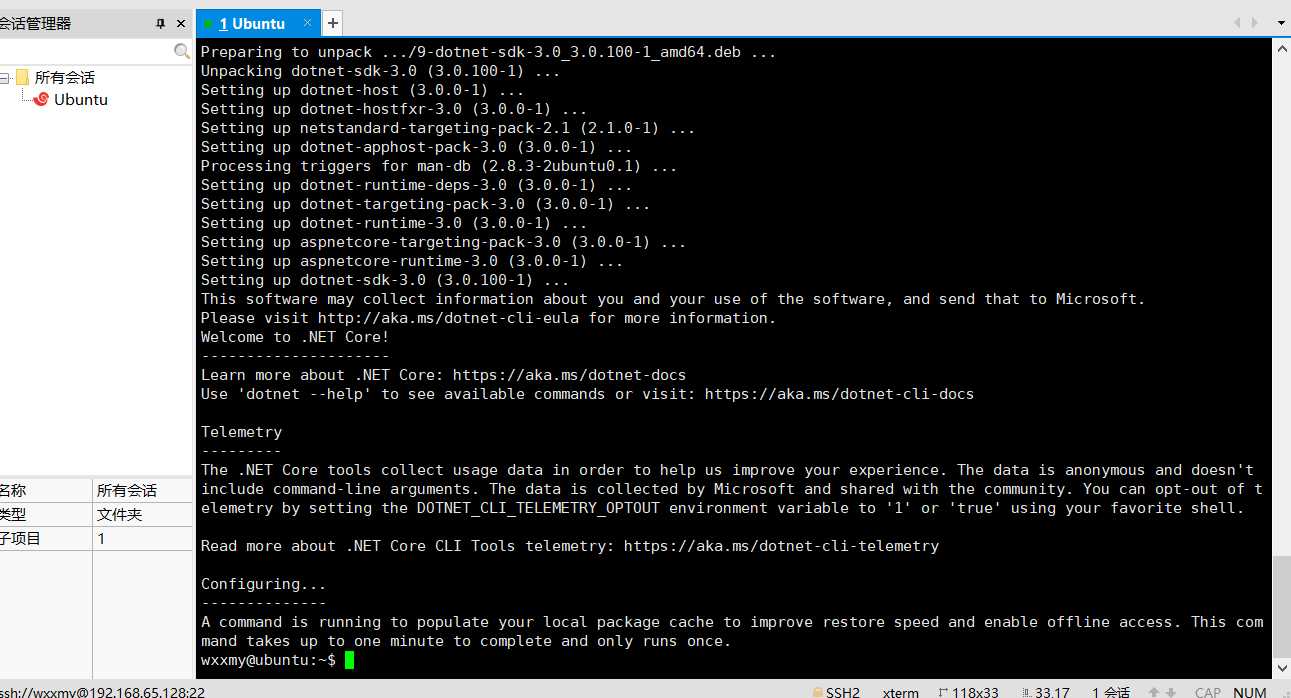Click the SSH2 lock icon in status bar
Screen dimensions: 1291x698
(818, 692)
